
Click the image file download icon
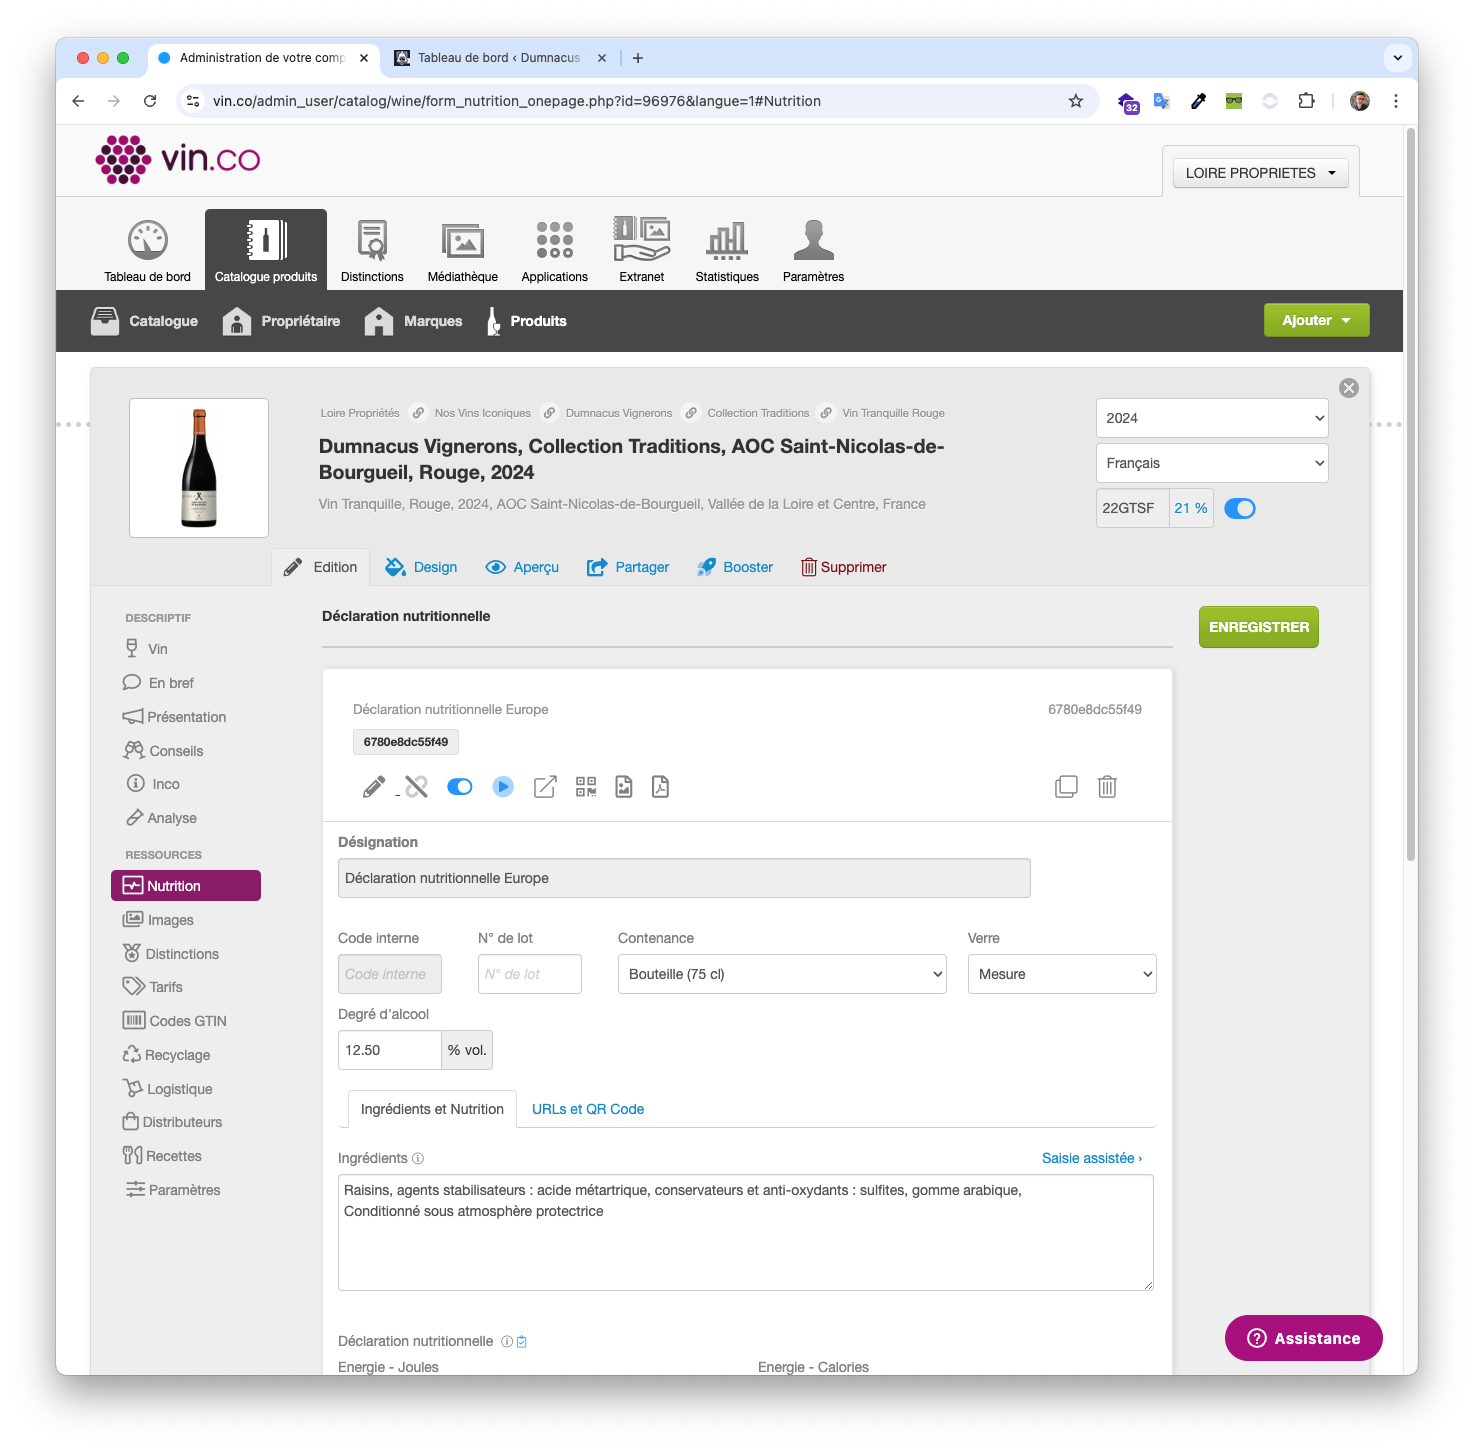[624, 787]
